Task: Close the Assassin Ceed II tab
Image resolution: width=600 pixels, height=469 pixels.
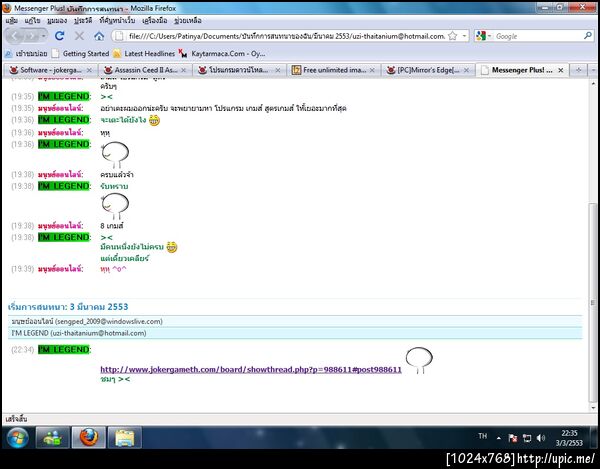Action: [x=184, y=70]
